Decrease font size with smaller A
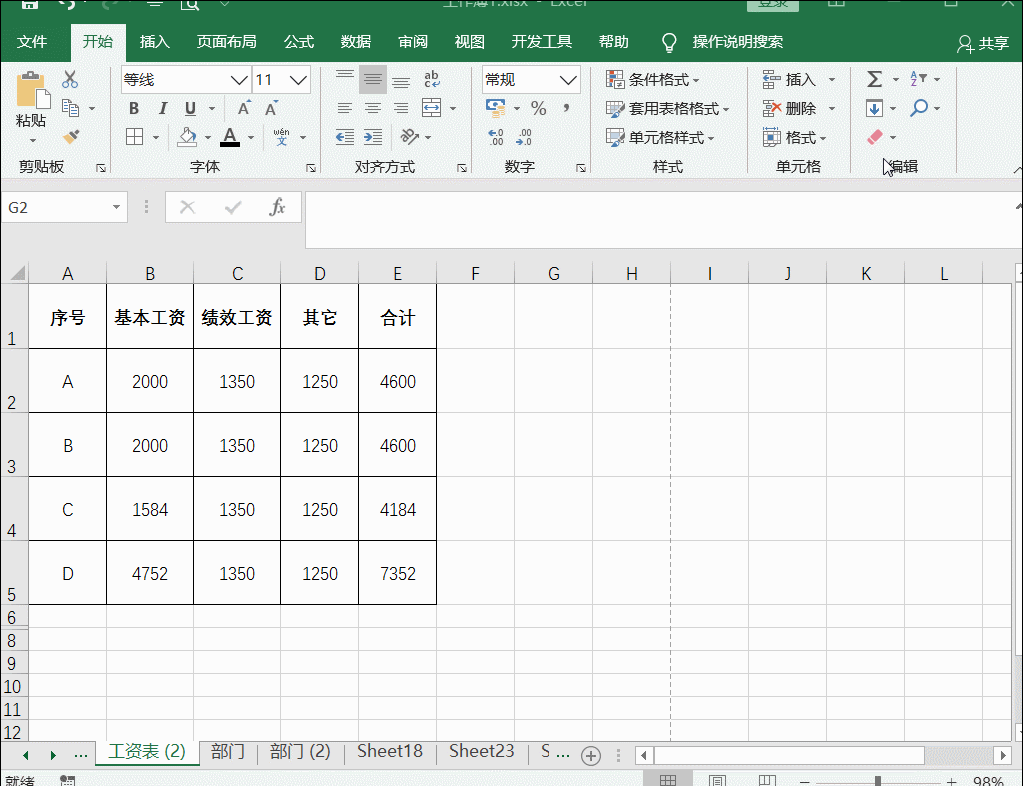Image resolution: width=1023 pixels, height=786 pixels. click(271, 108)
